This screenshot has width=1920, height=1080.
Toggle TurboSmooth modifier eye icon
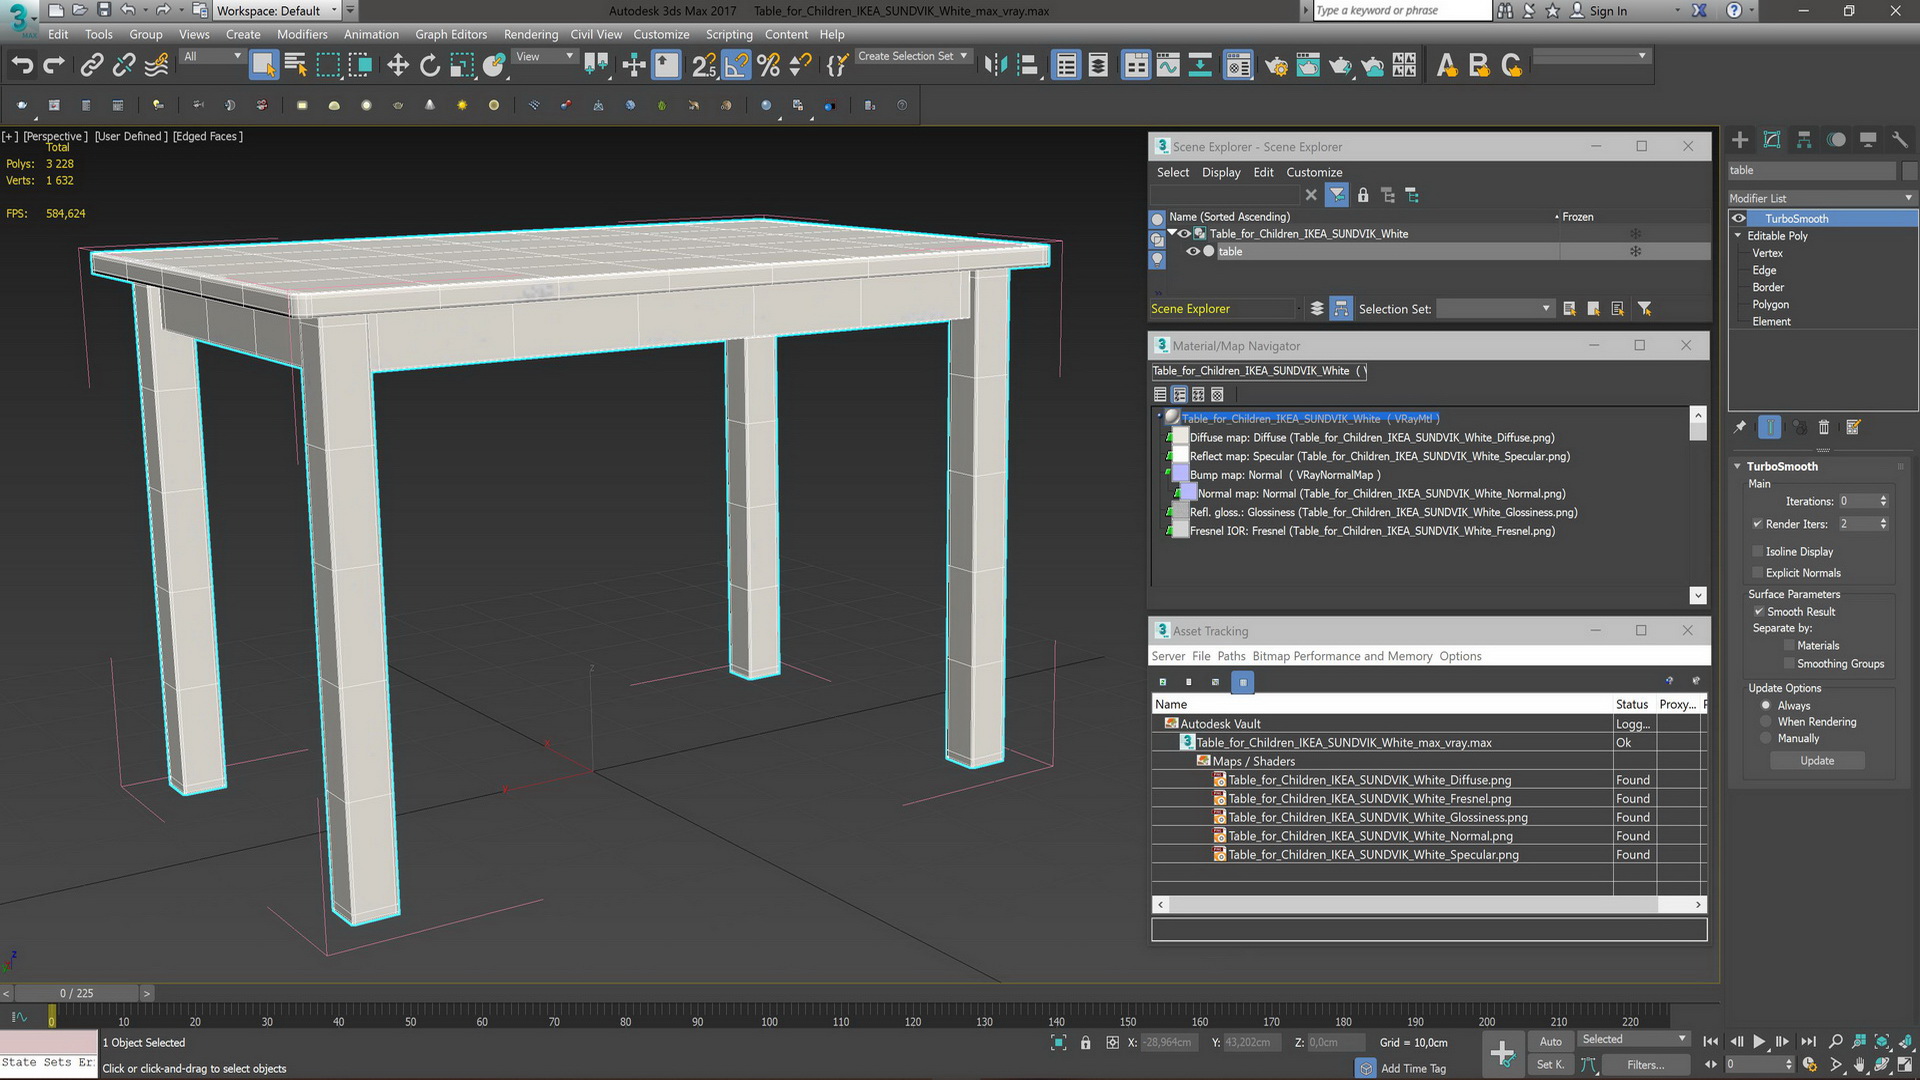pyautogui.click(x=1739, y=219)
